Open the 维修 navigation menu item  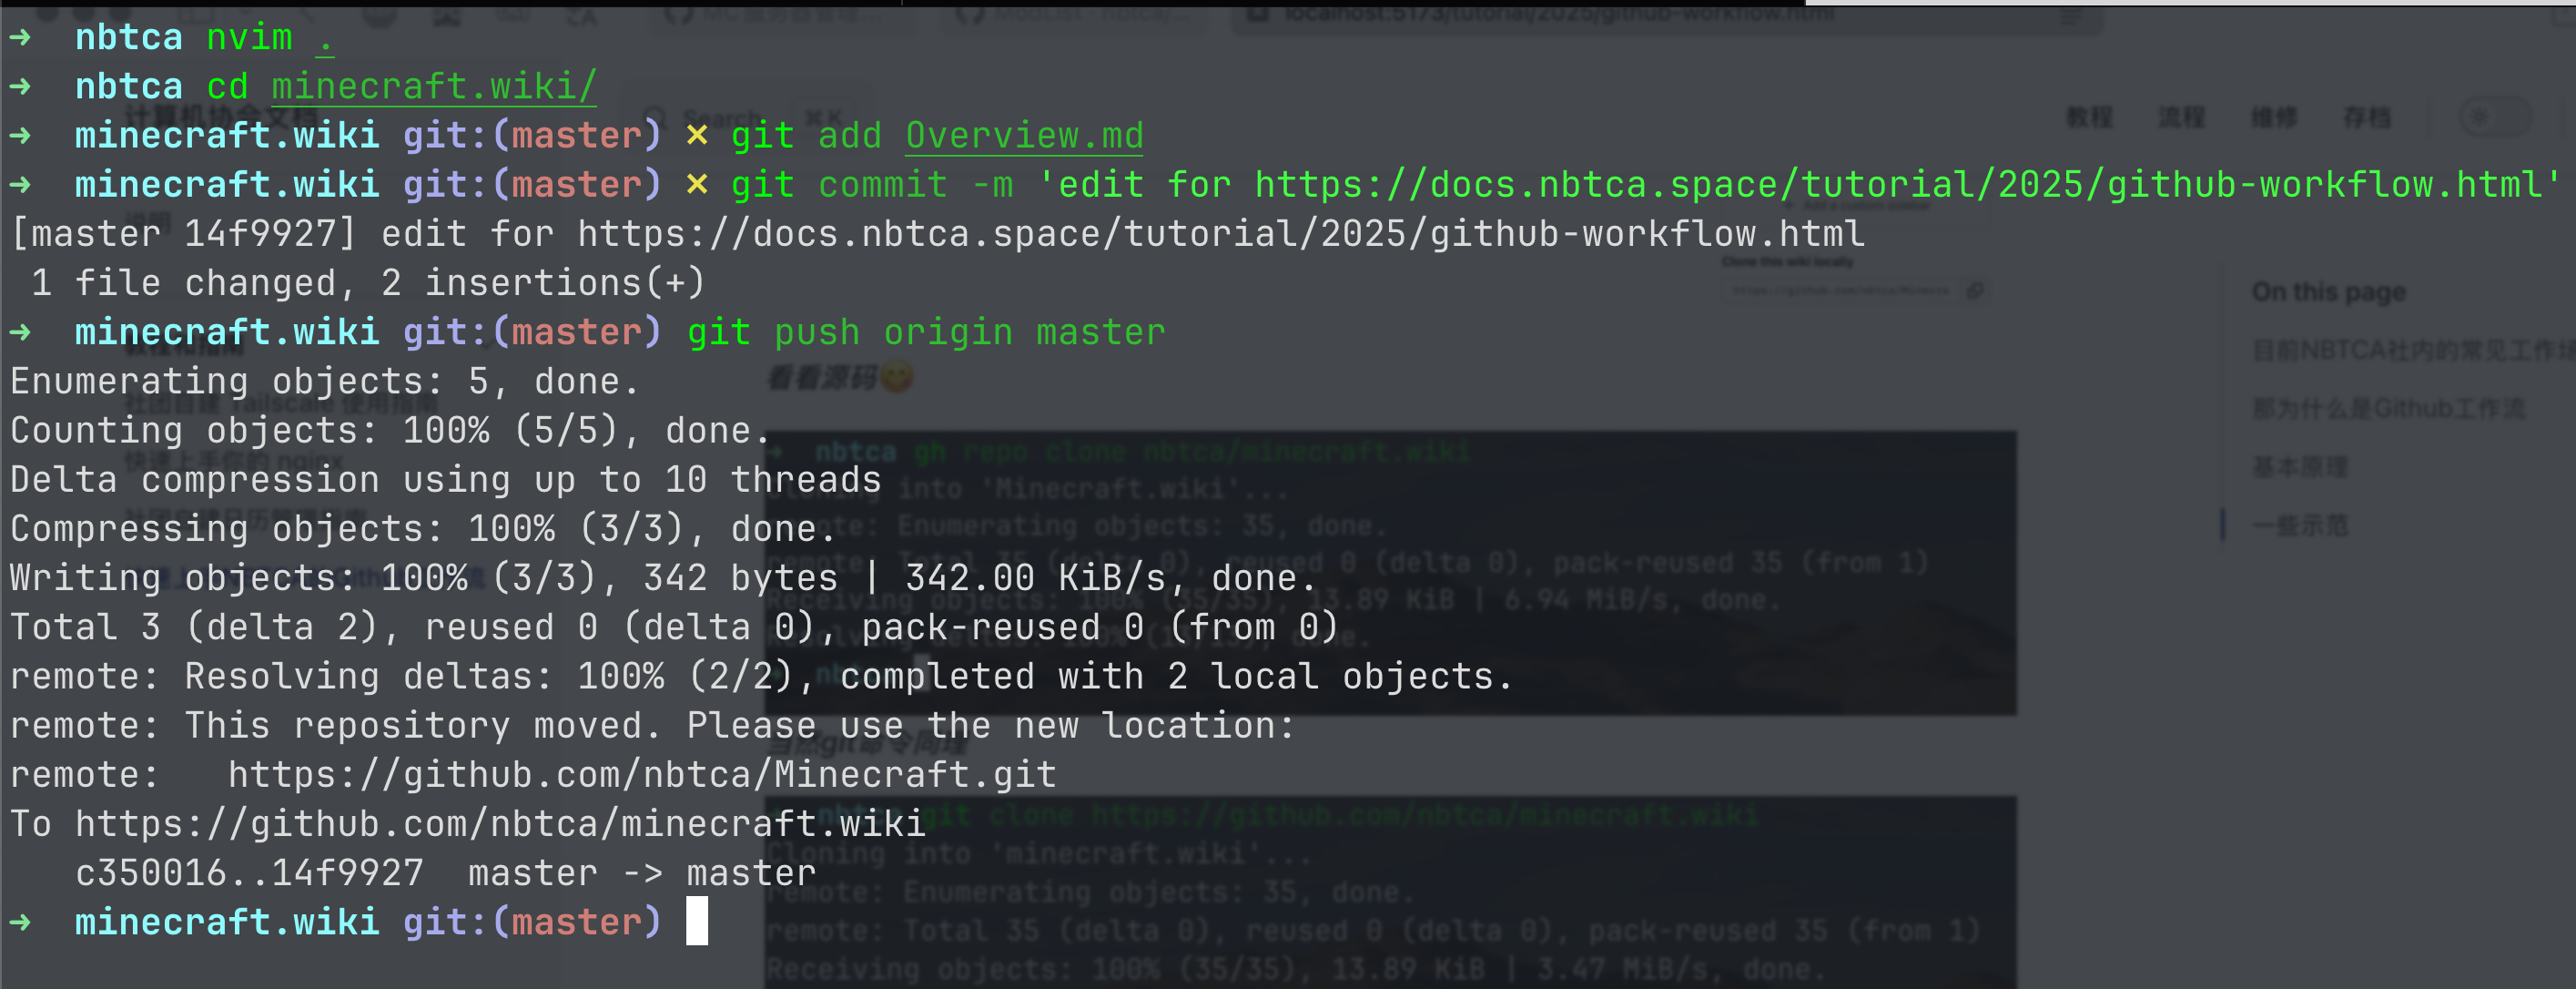tap(2273, 118)
